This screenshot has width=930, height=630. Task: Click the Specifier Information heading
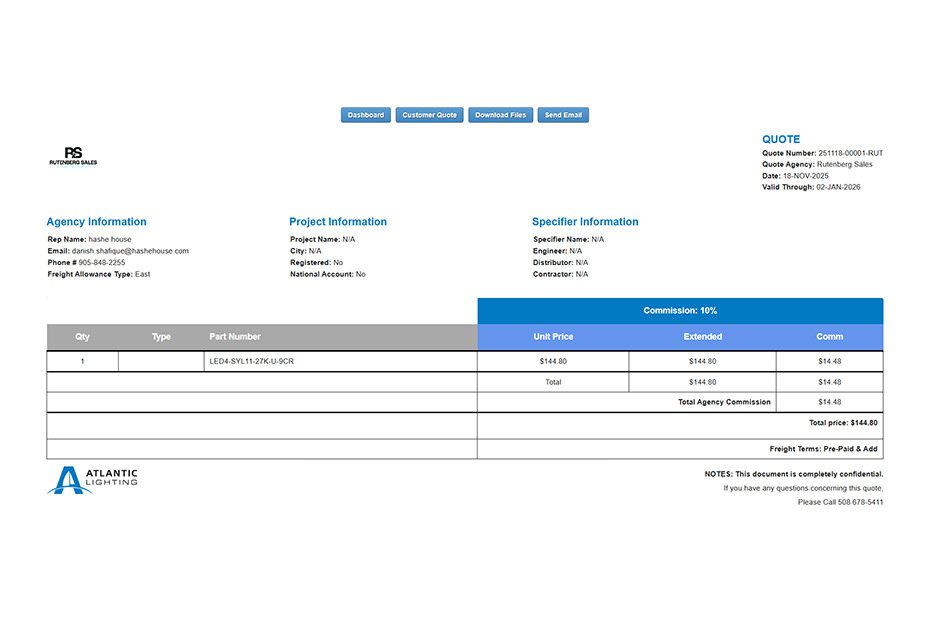(x=585, y=222)
